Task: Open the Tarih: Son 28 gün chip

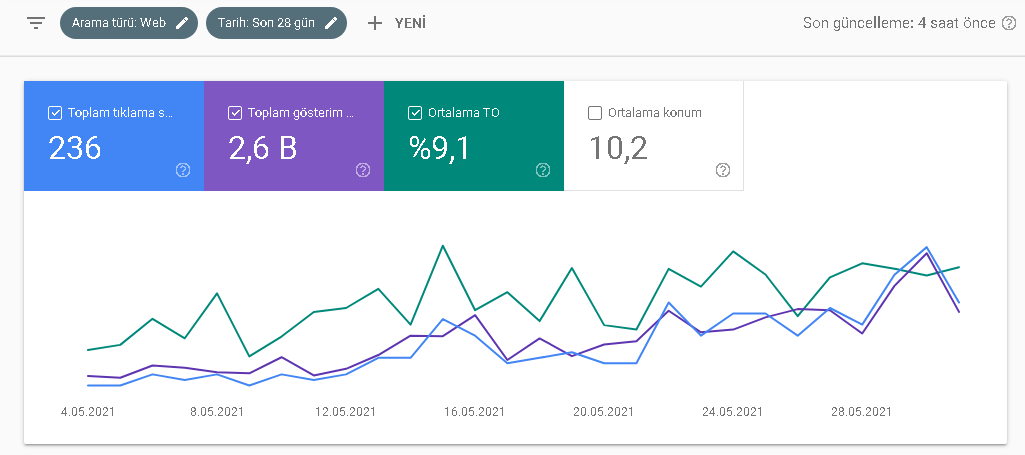Action: coord(277,23)
